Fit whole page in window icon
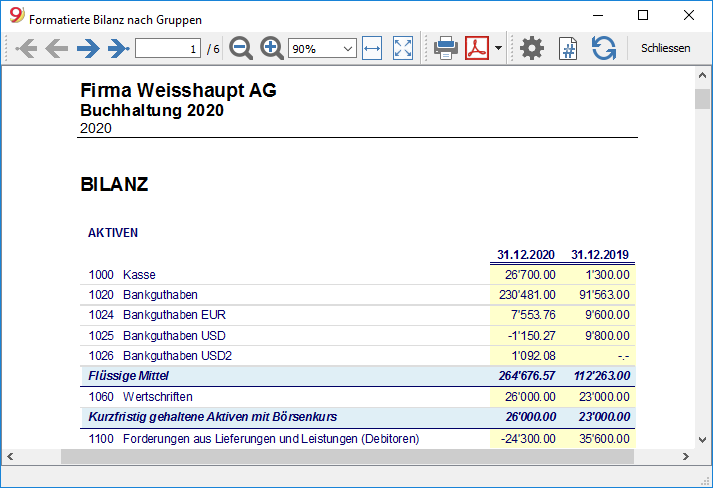 click(x=403, y=48)
